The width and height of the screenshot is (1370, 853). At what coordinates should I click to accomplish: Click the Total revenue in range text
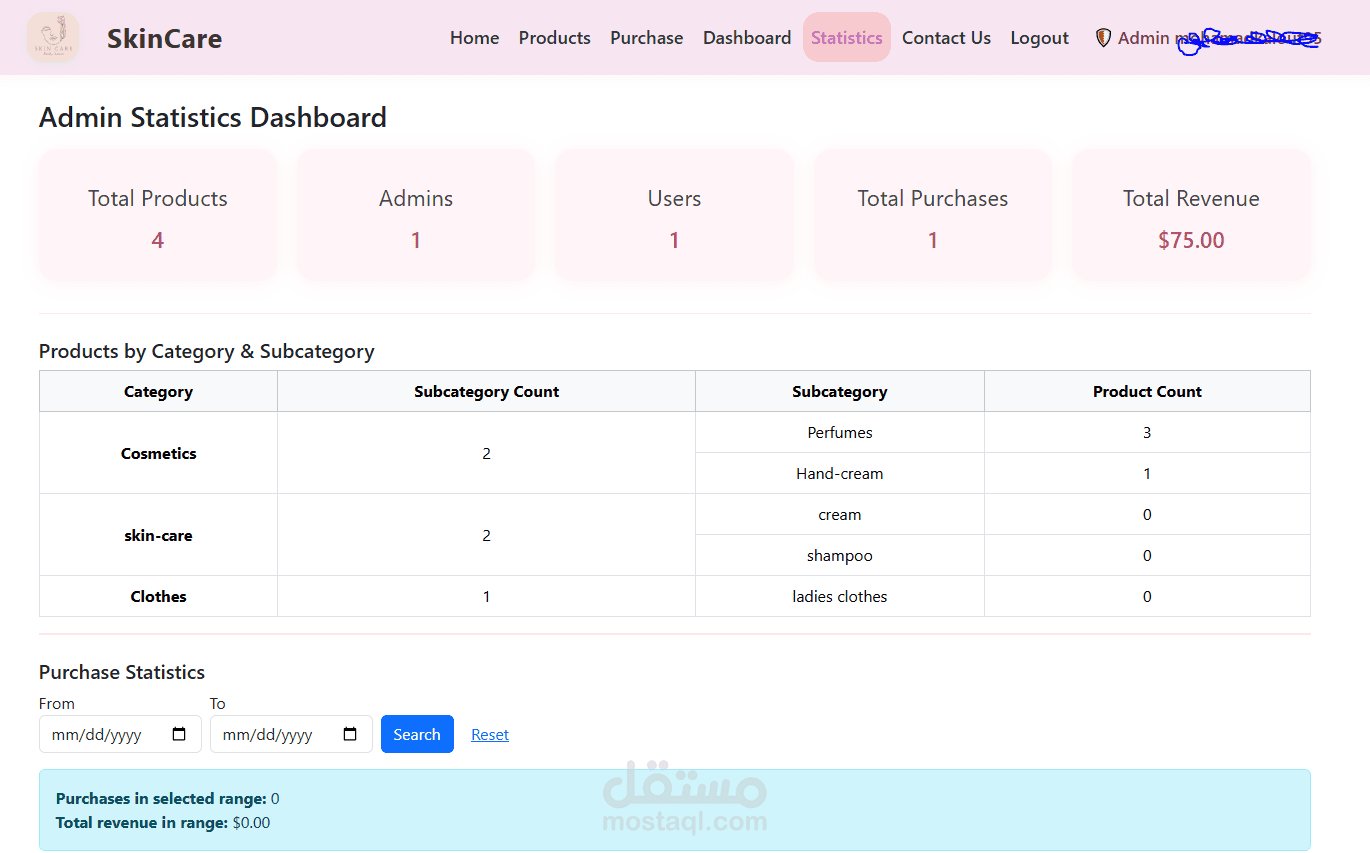[163, 822]
